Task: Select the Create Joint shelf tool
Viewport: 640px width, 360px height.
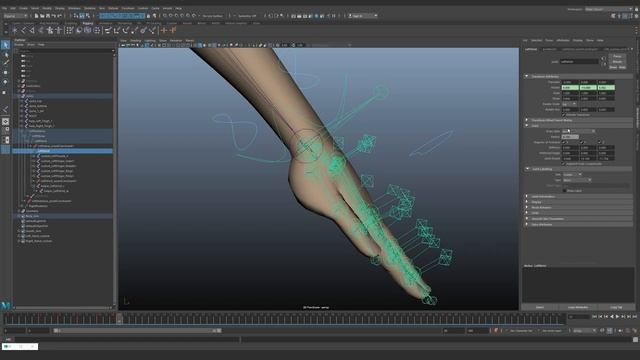Action: pyautogui.click(x=23, y=30)
